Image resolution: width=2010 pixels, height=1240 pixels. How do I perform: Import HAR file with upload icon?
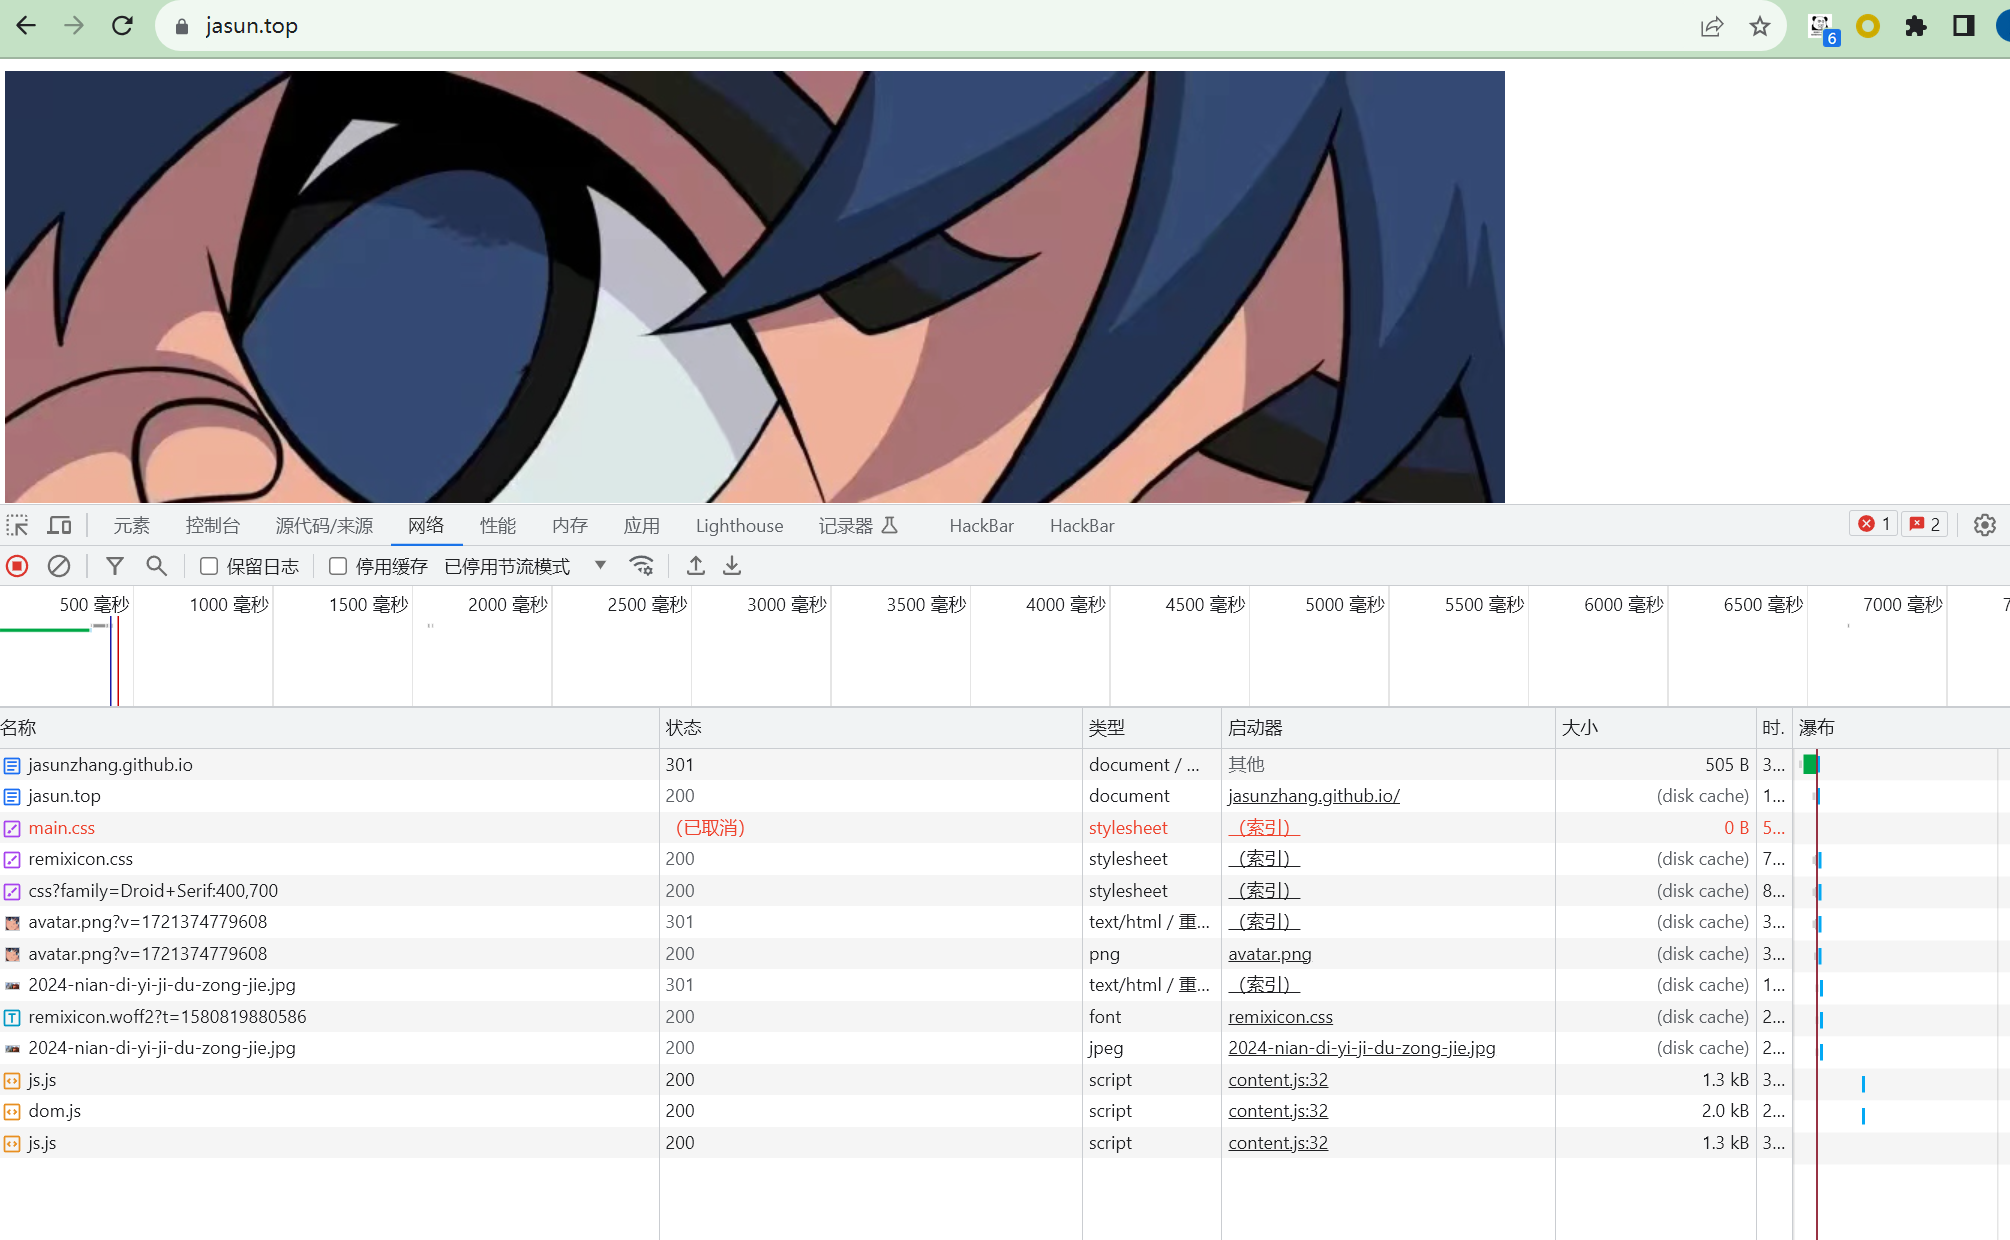[x=696, y=566]
